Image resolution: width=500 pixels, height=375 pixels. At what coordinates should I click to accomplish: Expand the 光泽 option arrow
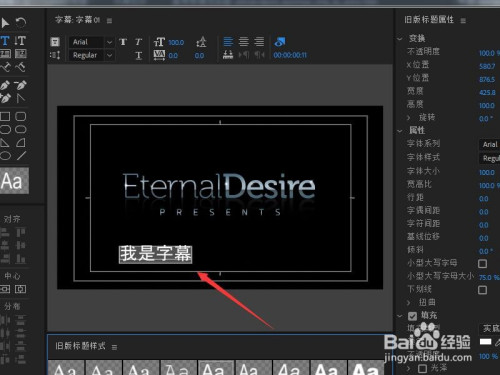409,368
